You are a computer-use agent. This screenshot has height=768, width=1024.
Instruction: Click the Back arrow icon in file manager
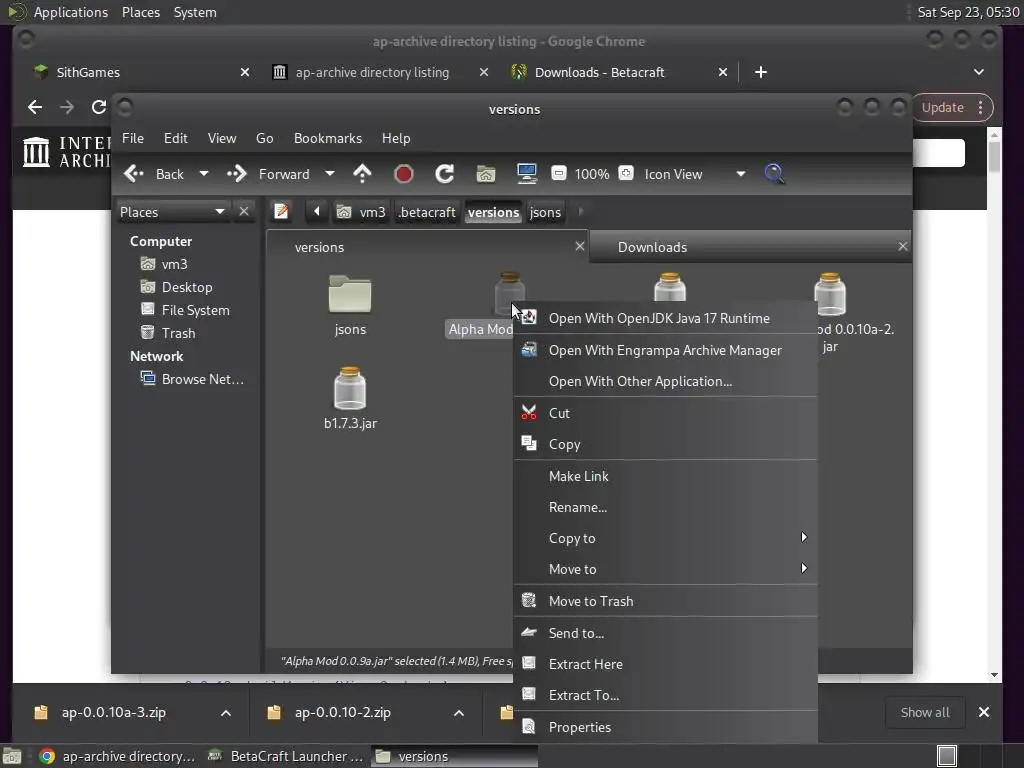134,174
